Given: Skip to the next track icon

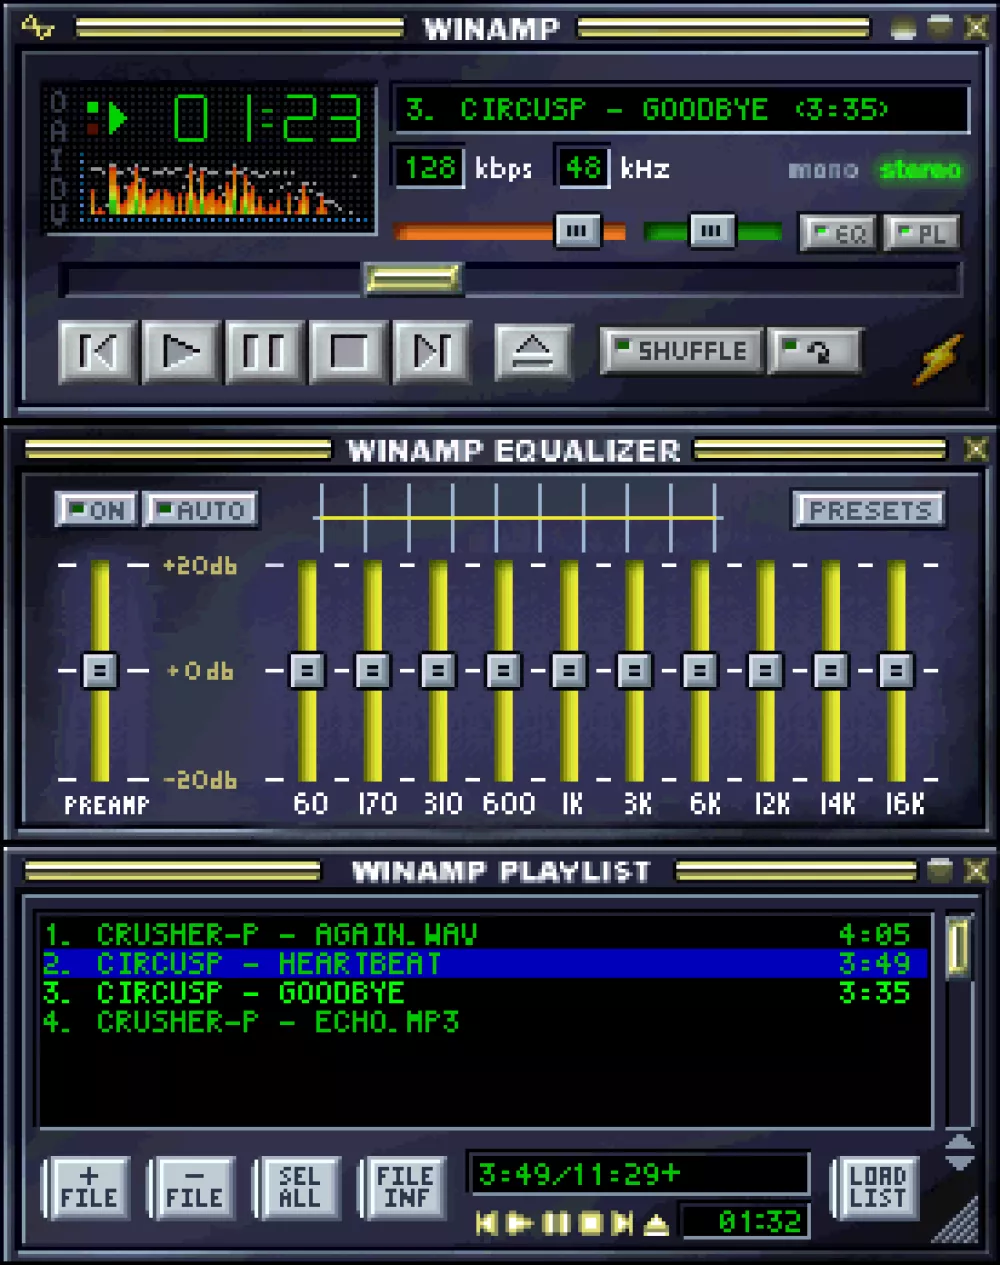Looking at the screenshot, I should [430, 351].
